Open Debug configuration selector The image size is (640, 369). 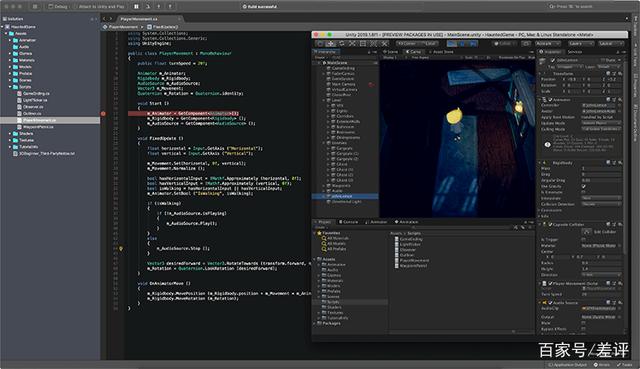pos(58,7)
